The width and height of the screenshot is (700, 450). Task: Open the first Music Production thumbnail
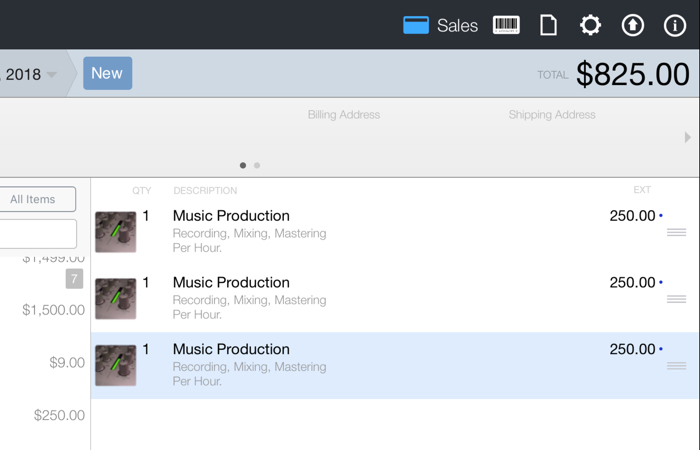116,232
